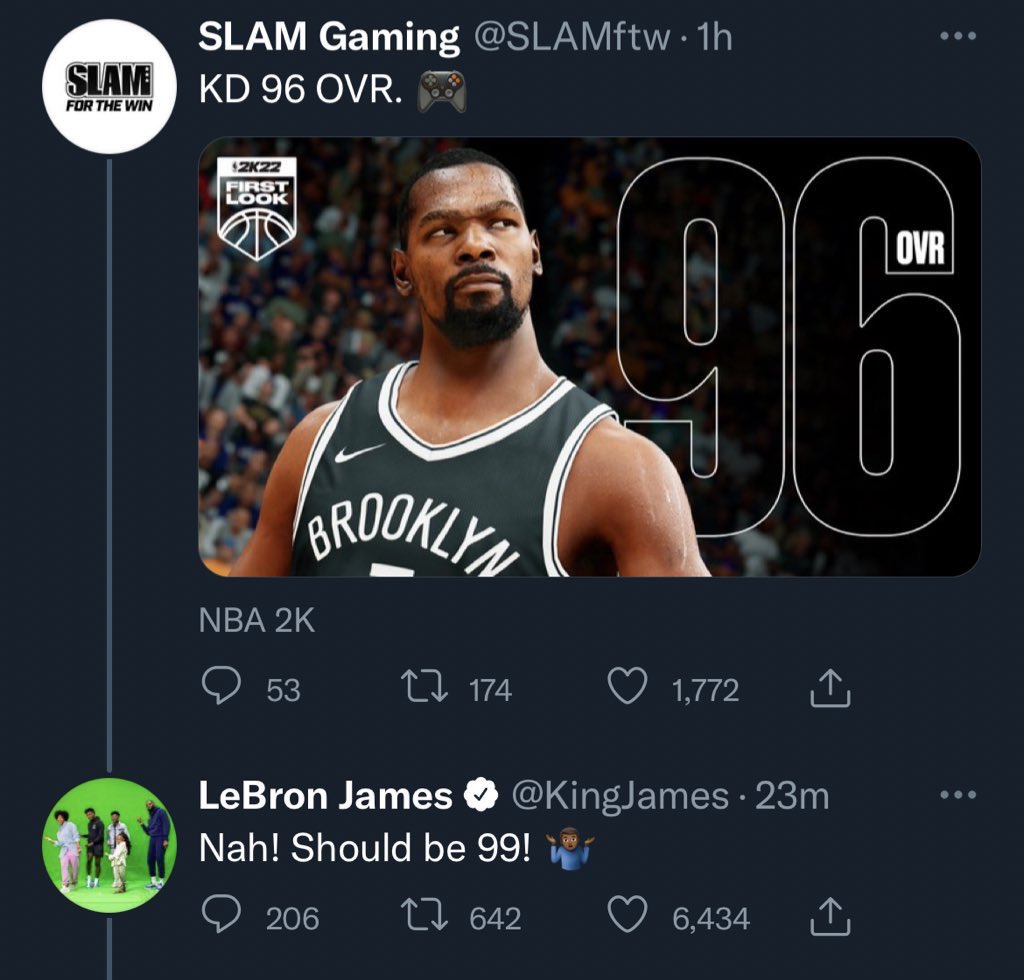Open more options for SLAM Gaming tweet

[959, 36]
